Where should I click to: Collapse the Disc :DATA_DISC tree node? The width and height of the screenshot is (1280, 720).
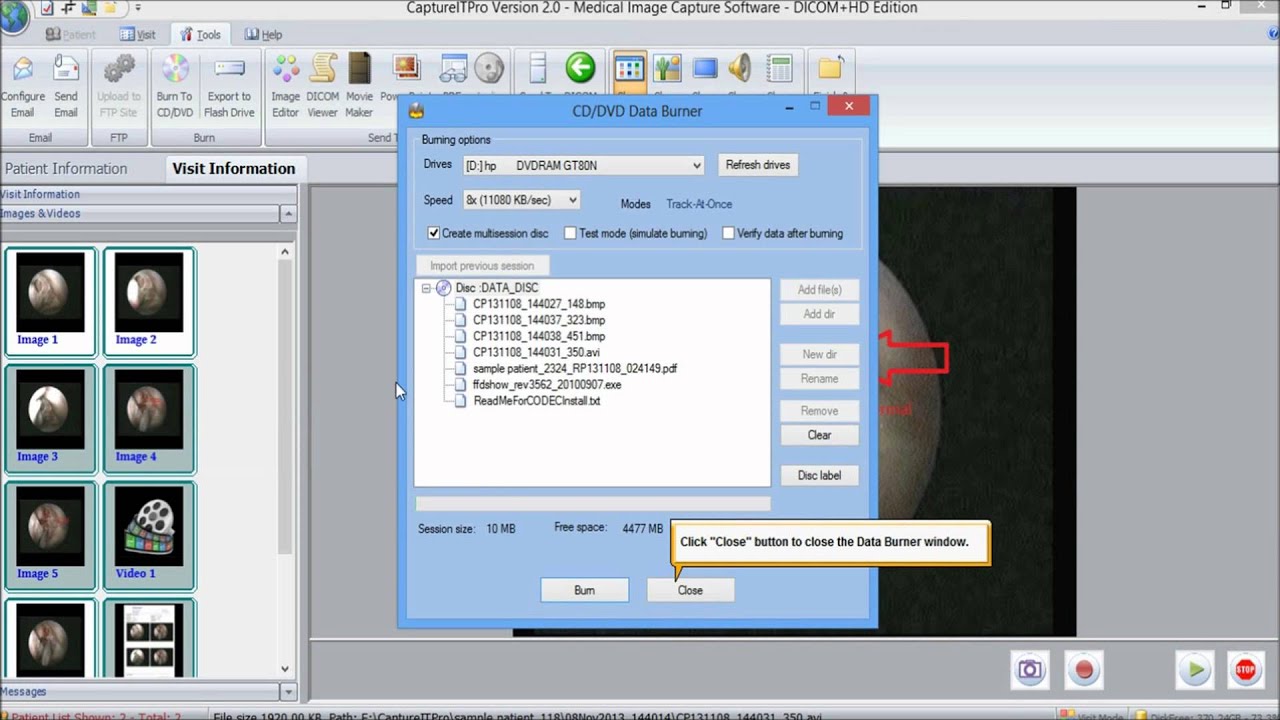426,288
